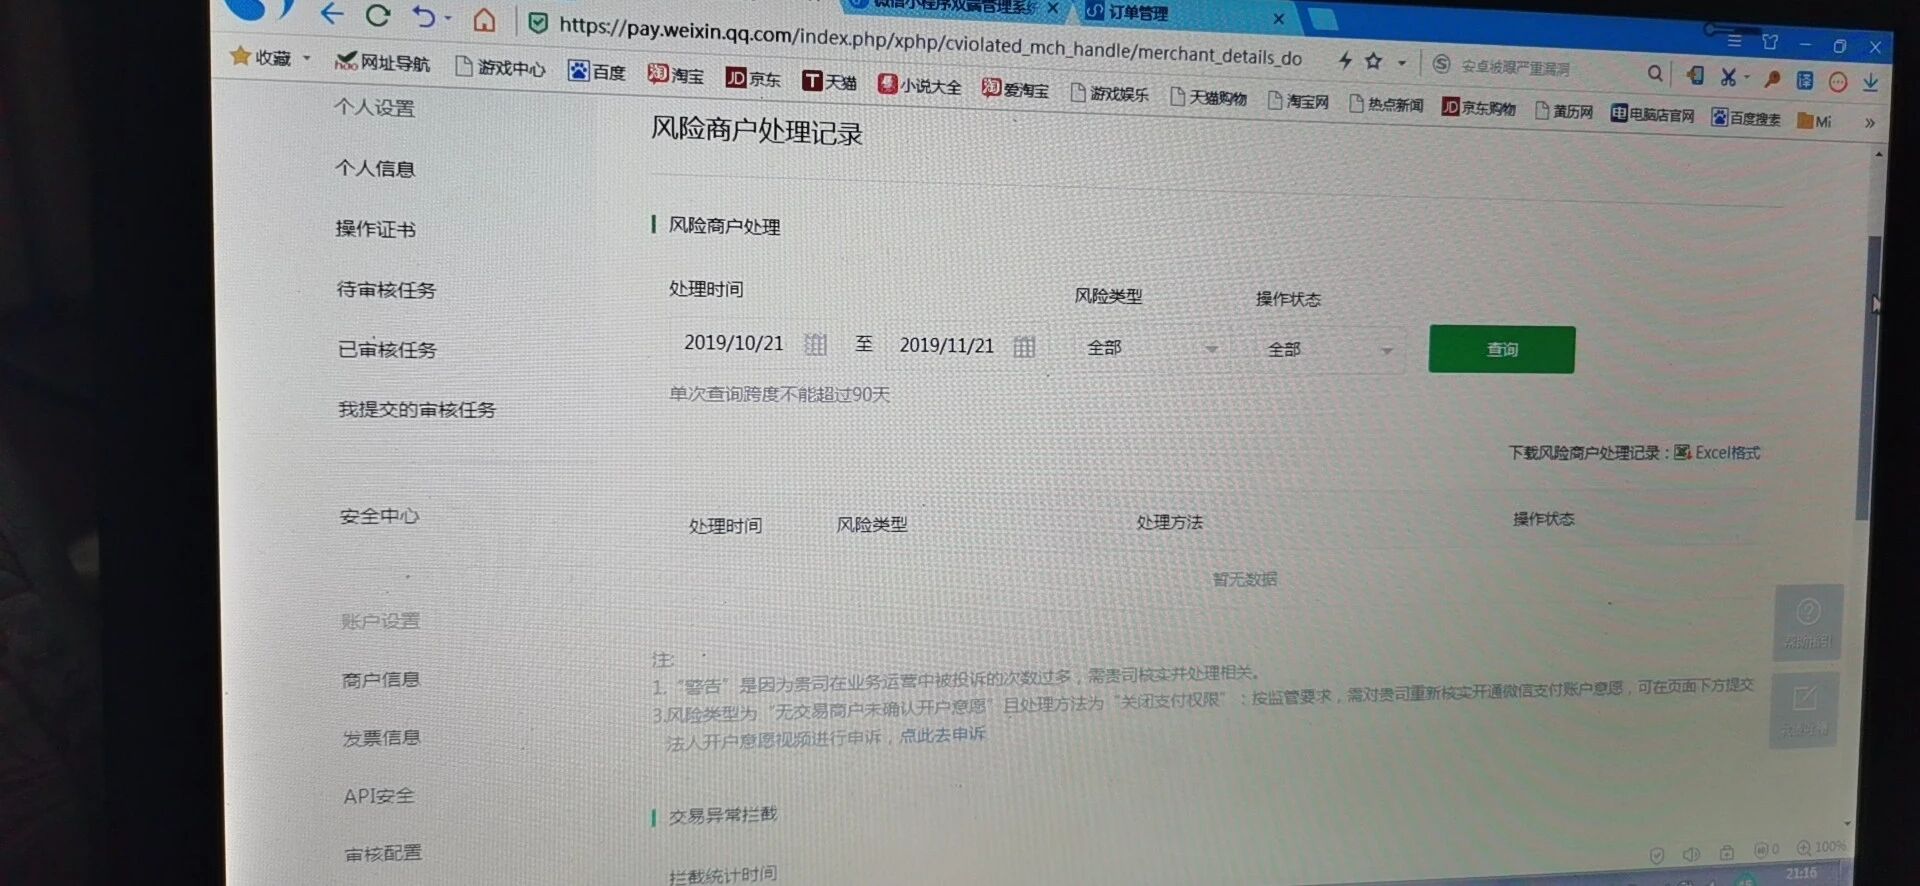1920x886 pixels.
Task: Click the undo close-tab arrow icon
Action: [423, 17]
